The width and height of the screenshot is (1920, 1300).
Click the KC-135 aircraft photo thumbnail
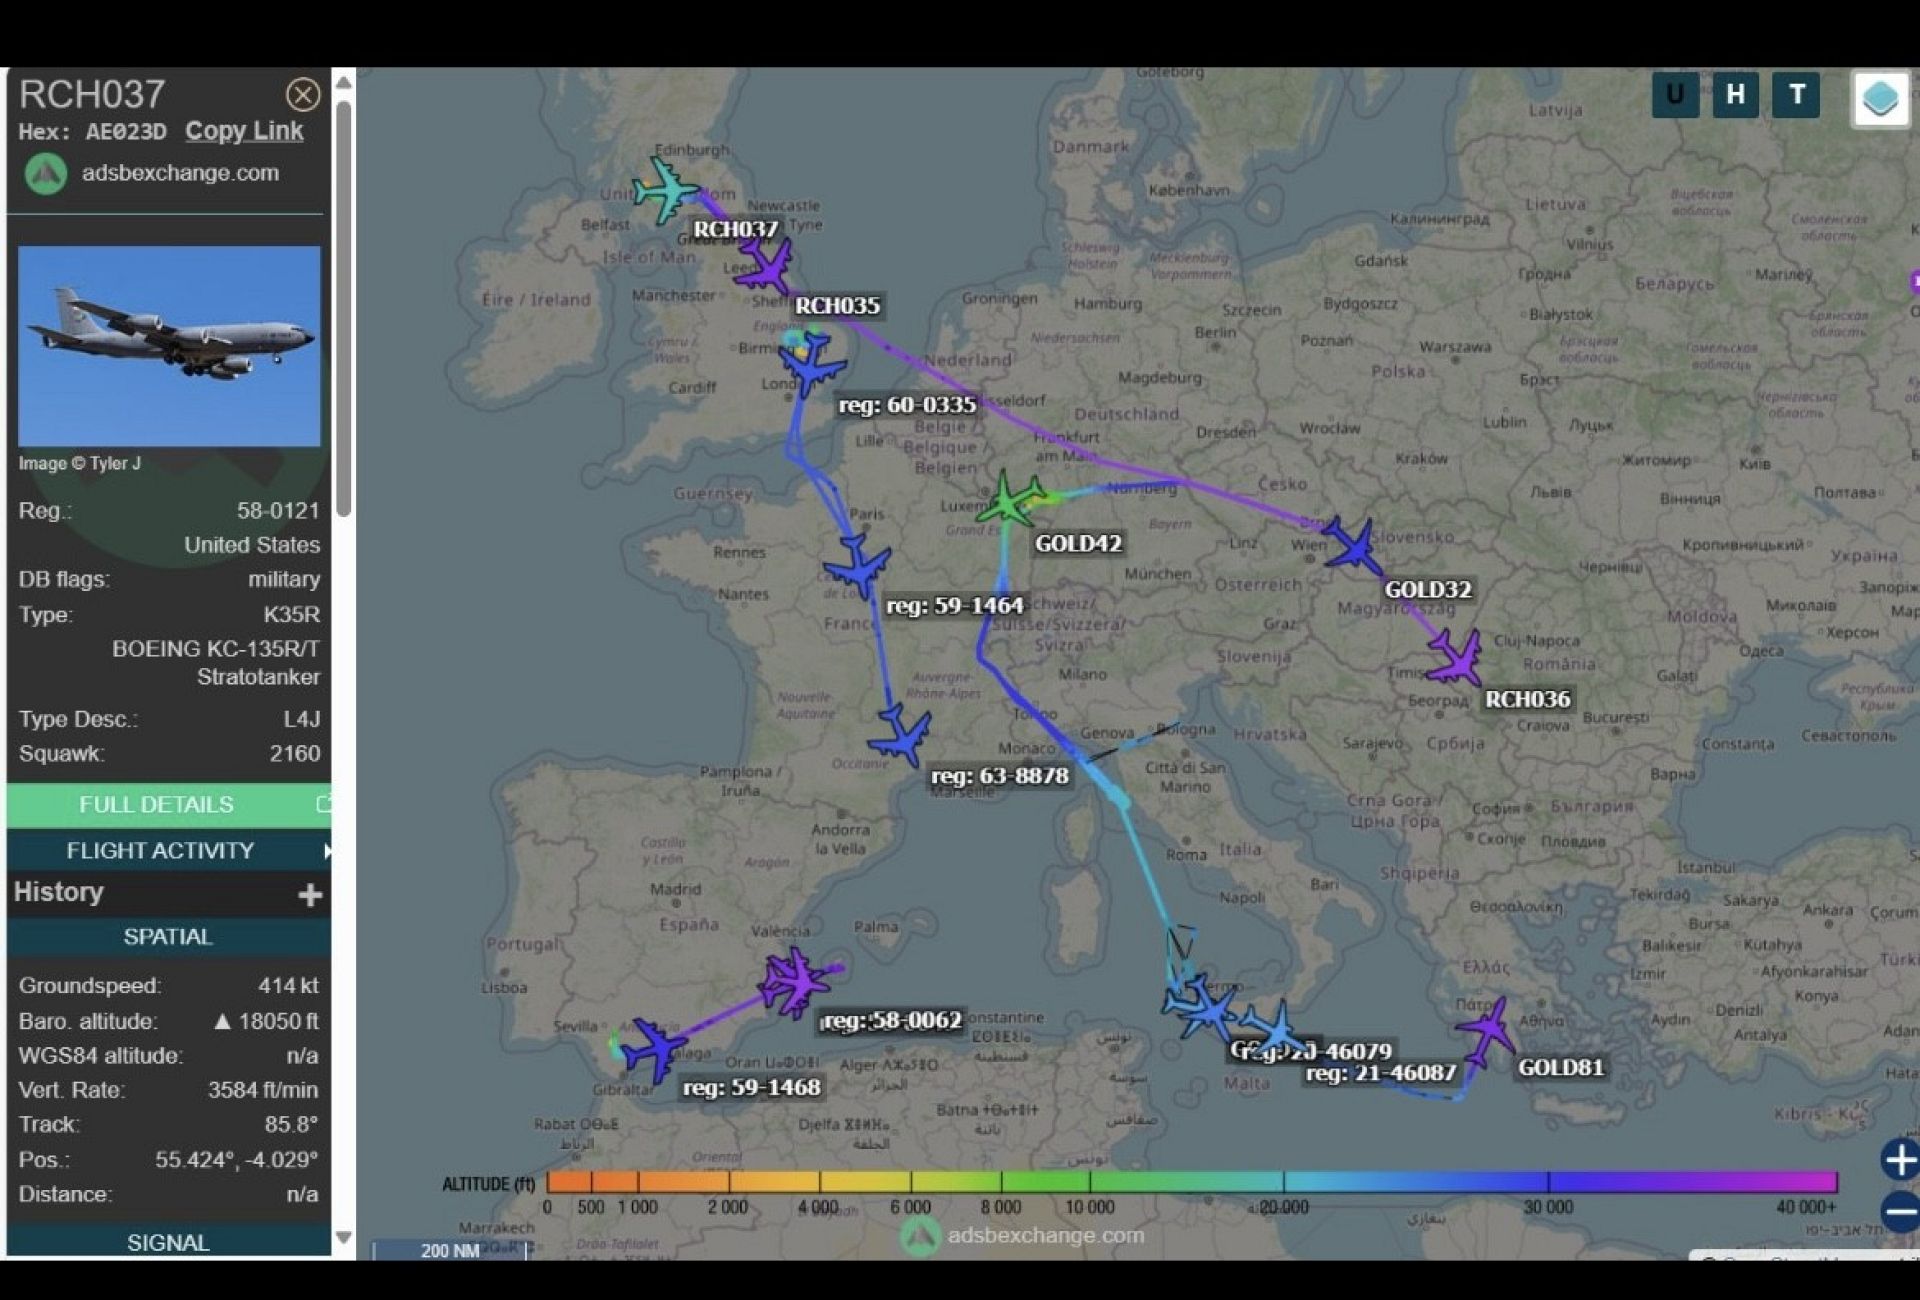pyautogui.click(x=169, y=346)
